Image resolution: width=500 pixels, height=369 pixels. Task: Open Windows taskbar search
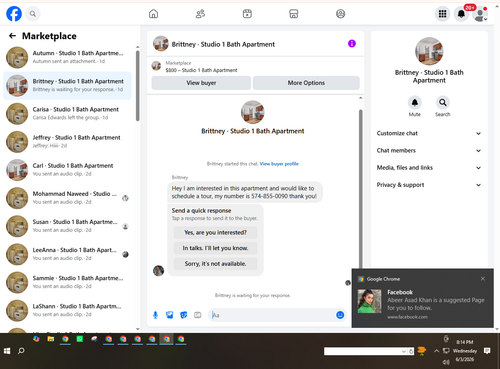[x=21, y=351]
